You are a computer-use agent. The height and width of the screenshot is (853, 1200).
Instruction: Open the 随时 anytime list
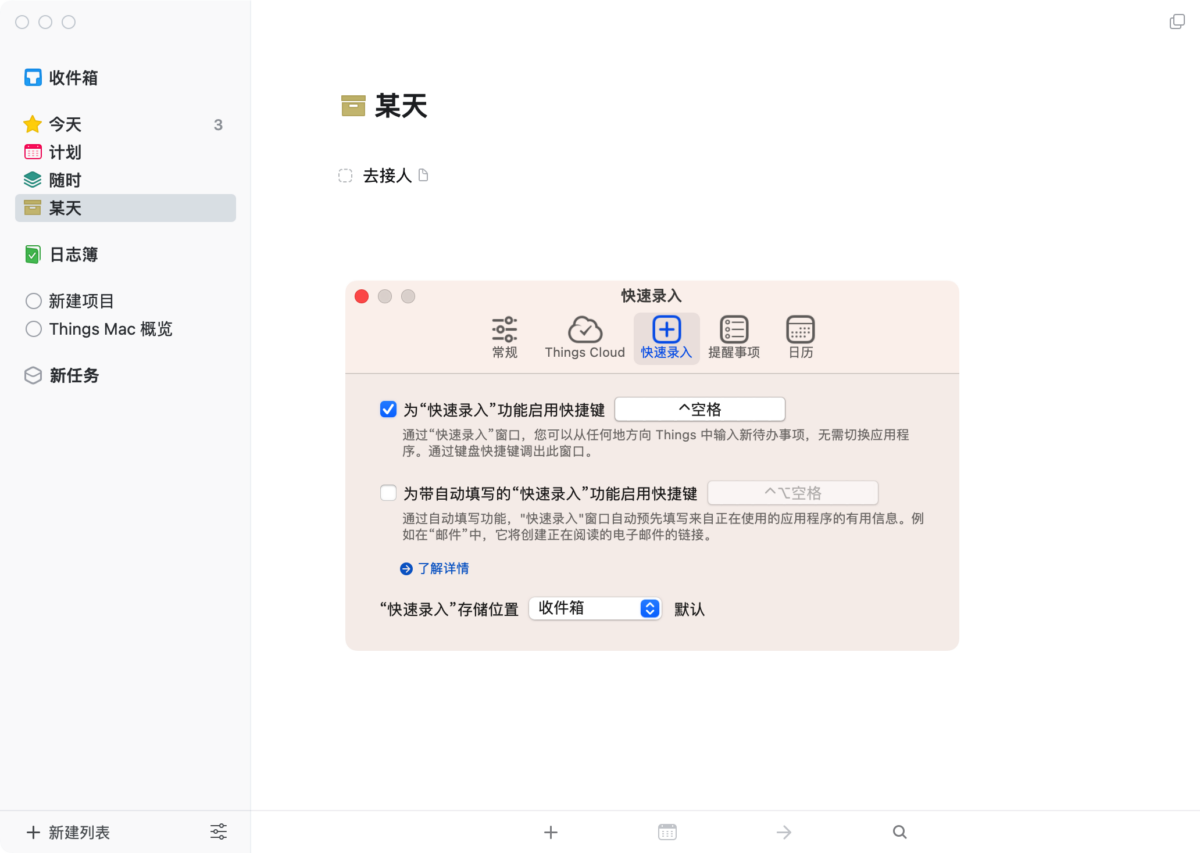125,180
